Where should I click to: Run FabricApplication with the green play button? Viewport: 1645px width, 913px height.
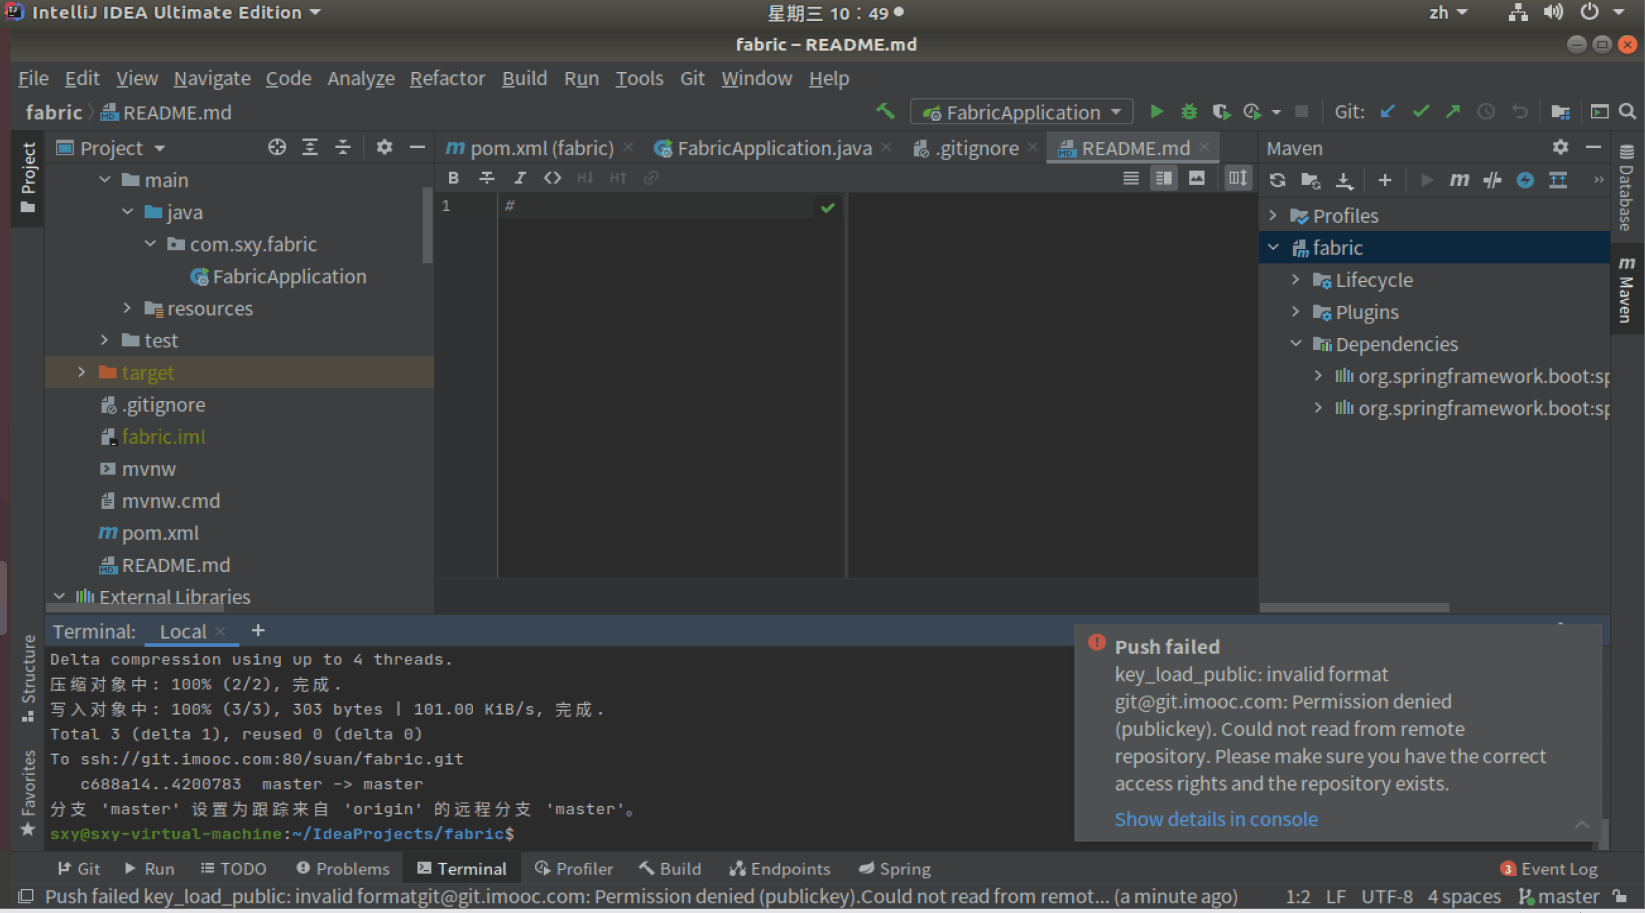pos(1156,111)
